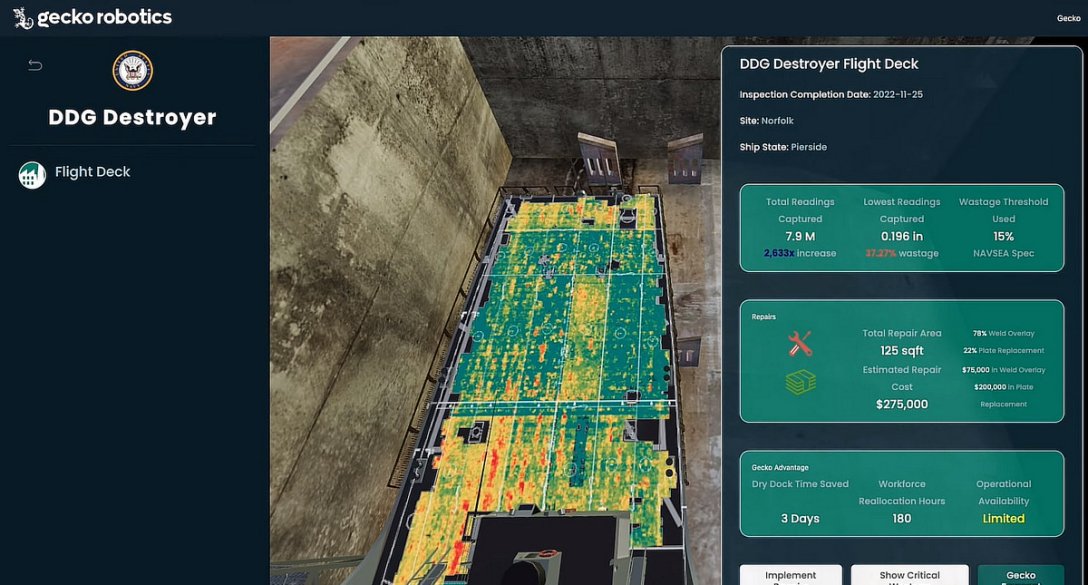The height and width of the screenshot is (585, 1088).
Task: Click the Flight Deck chart icon
Action: [x=32, y=175]
